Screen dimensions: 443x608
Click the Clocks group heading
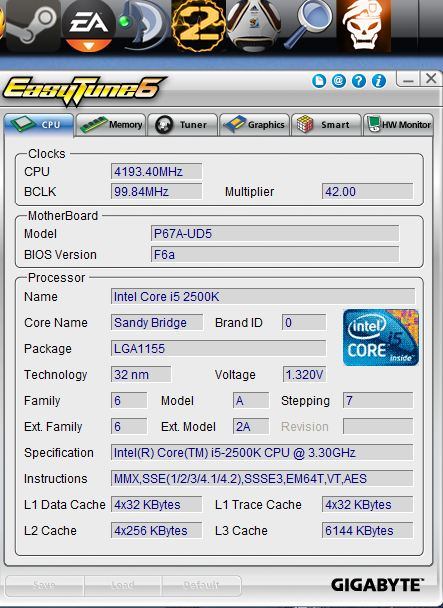point(47,154)
